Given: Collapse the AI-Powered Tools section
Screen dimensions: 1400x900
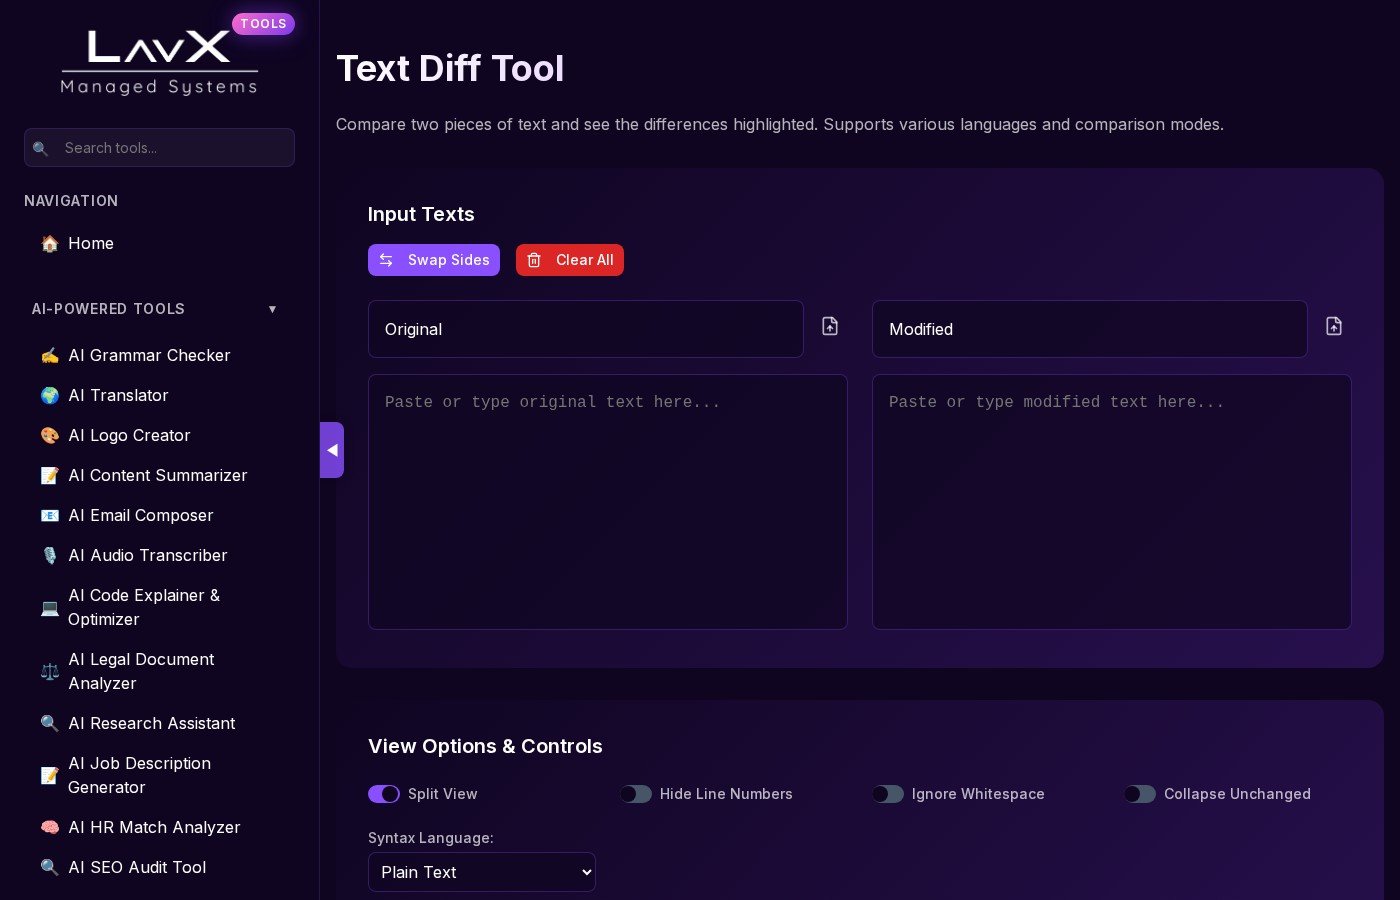Looking at the screenshot, I should pos(272,309).
